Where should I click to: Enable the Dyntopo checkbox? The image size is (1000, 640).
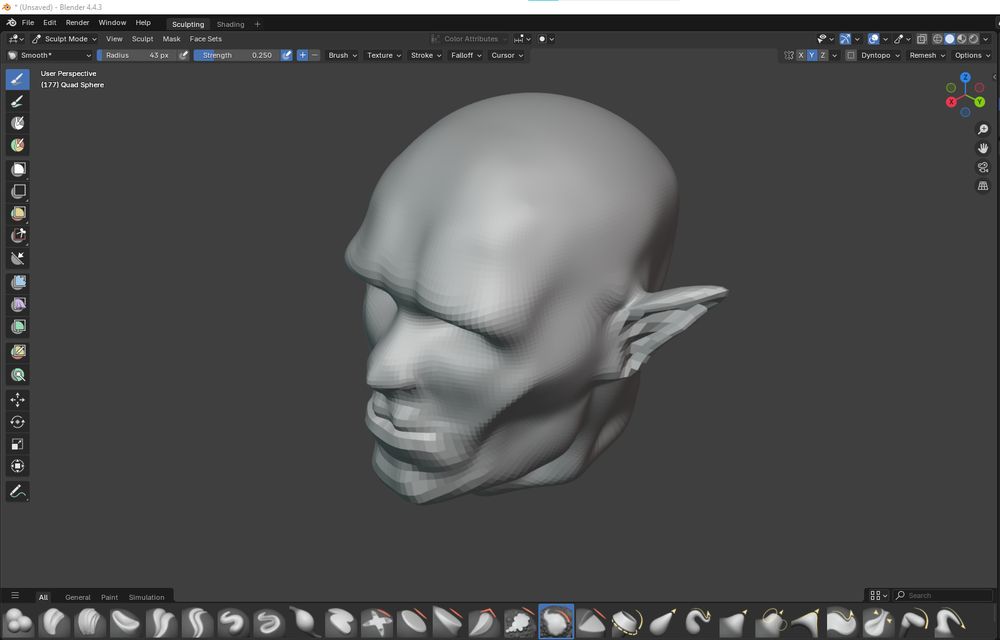coord(851,55)
